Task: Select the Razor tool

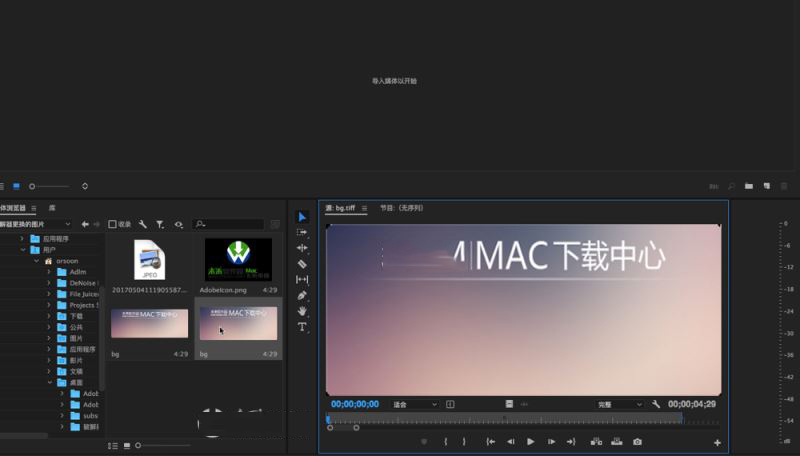Action: coord(302,264)
